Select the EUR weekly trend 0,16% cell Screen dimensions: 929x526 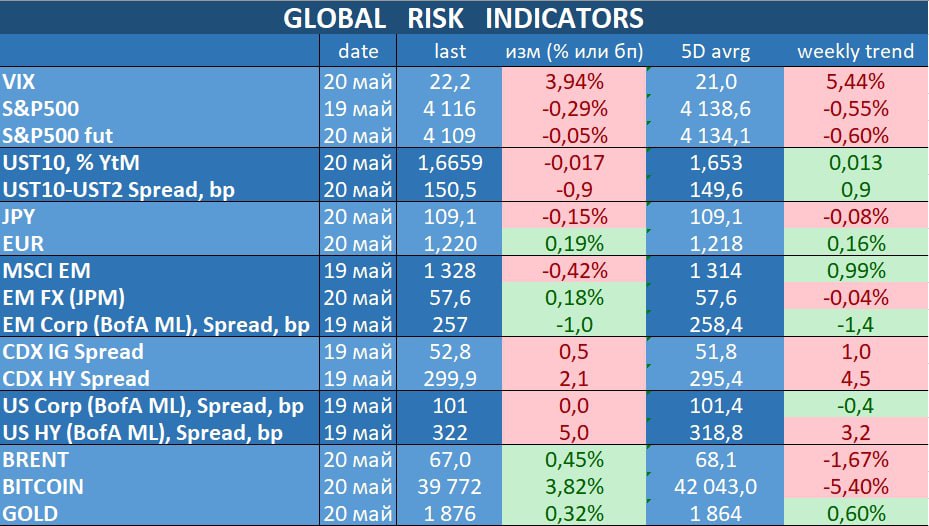click(856, 243)
